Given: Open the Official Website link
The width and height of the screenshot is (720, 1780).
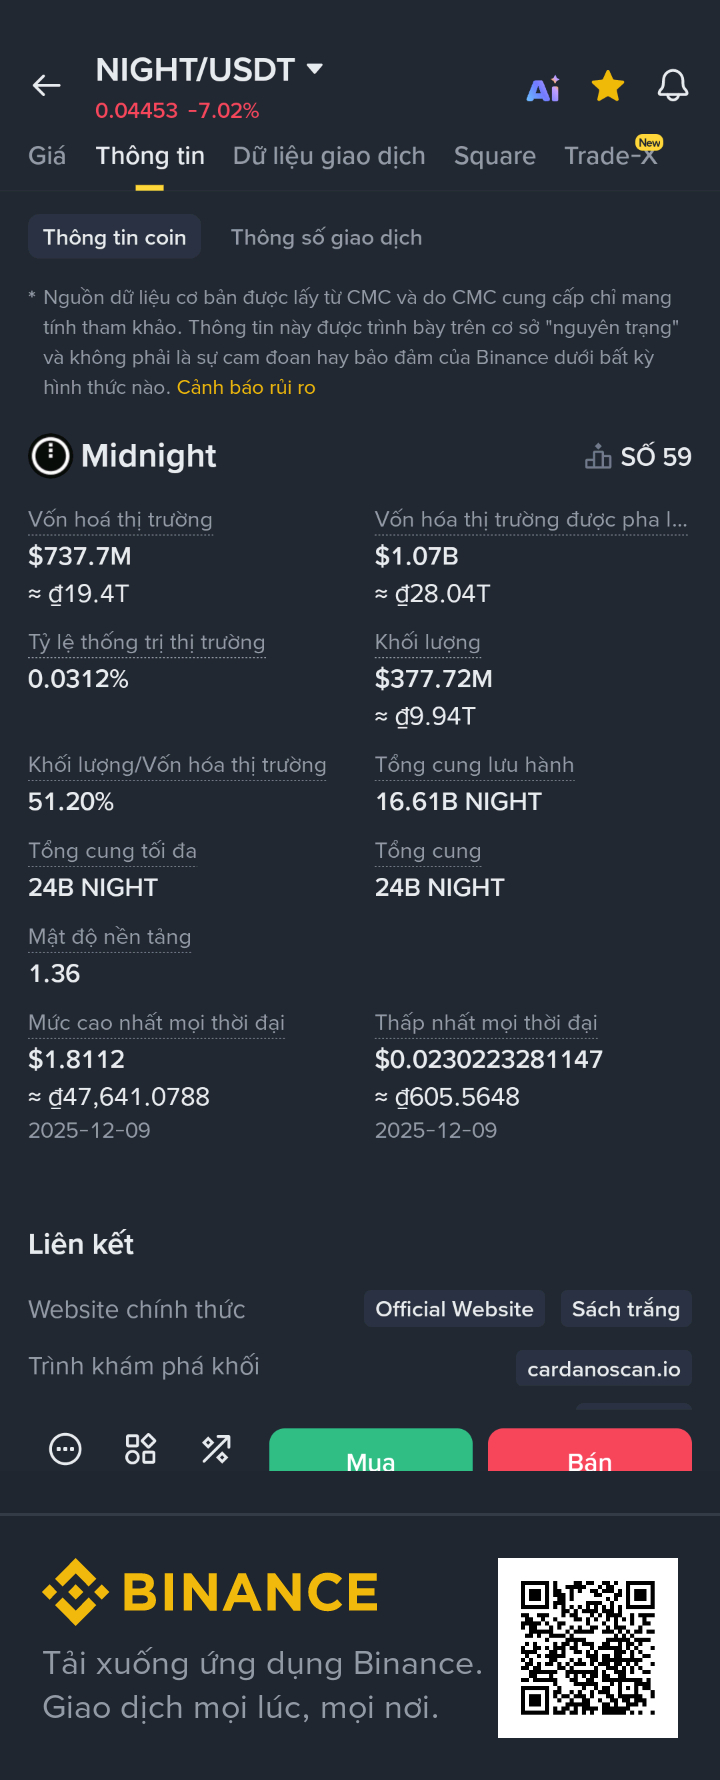Looking at the screenshot, I should point(454,1309).
